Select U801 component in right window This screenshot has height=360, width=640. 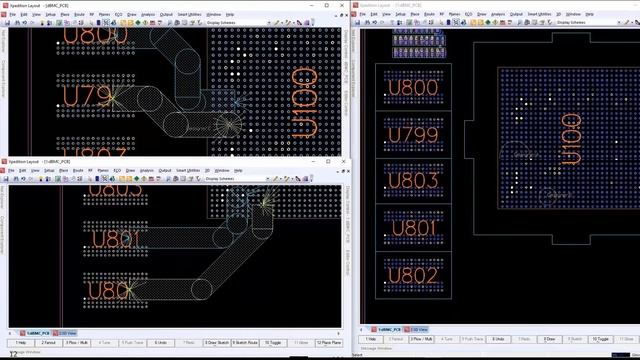click(x=413, y=228)
